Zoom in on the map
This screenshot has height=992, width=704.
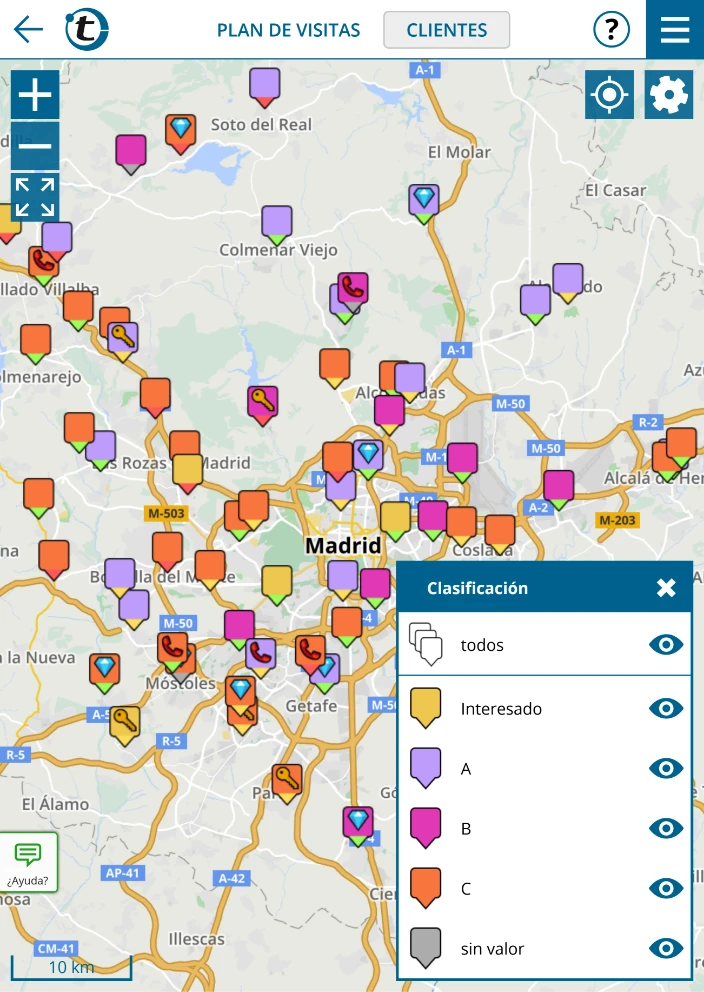(35, 96)
